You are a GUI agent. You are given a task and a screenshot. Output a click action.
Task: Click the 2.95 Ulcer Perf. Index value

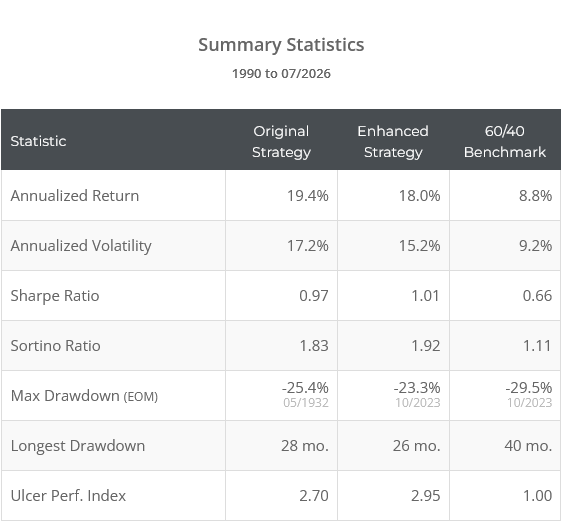click(425, 496)
